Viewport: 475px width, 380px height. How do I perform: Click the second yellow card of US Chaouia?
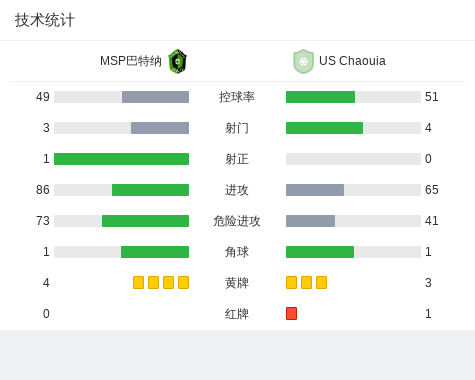coord(306,282)
